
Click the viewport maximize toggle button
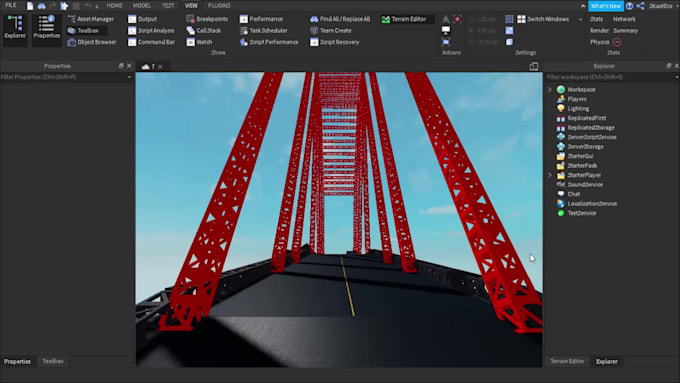(534, 66)
